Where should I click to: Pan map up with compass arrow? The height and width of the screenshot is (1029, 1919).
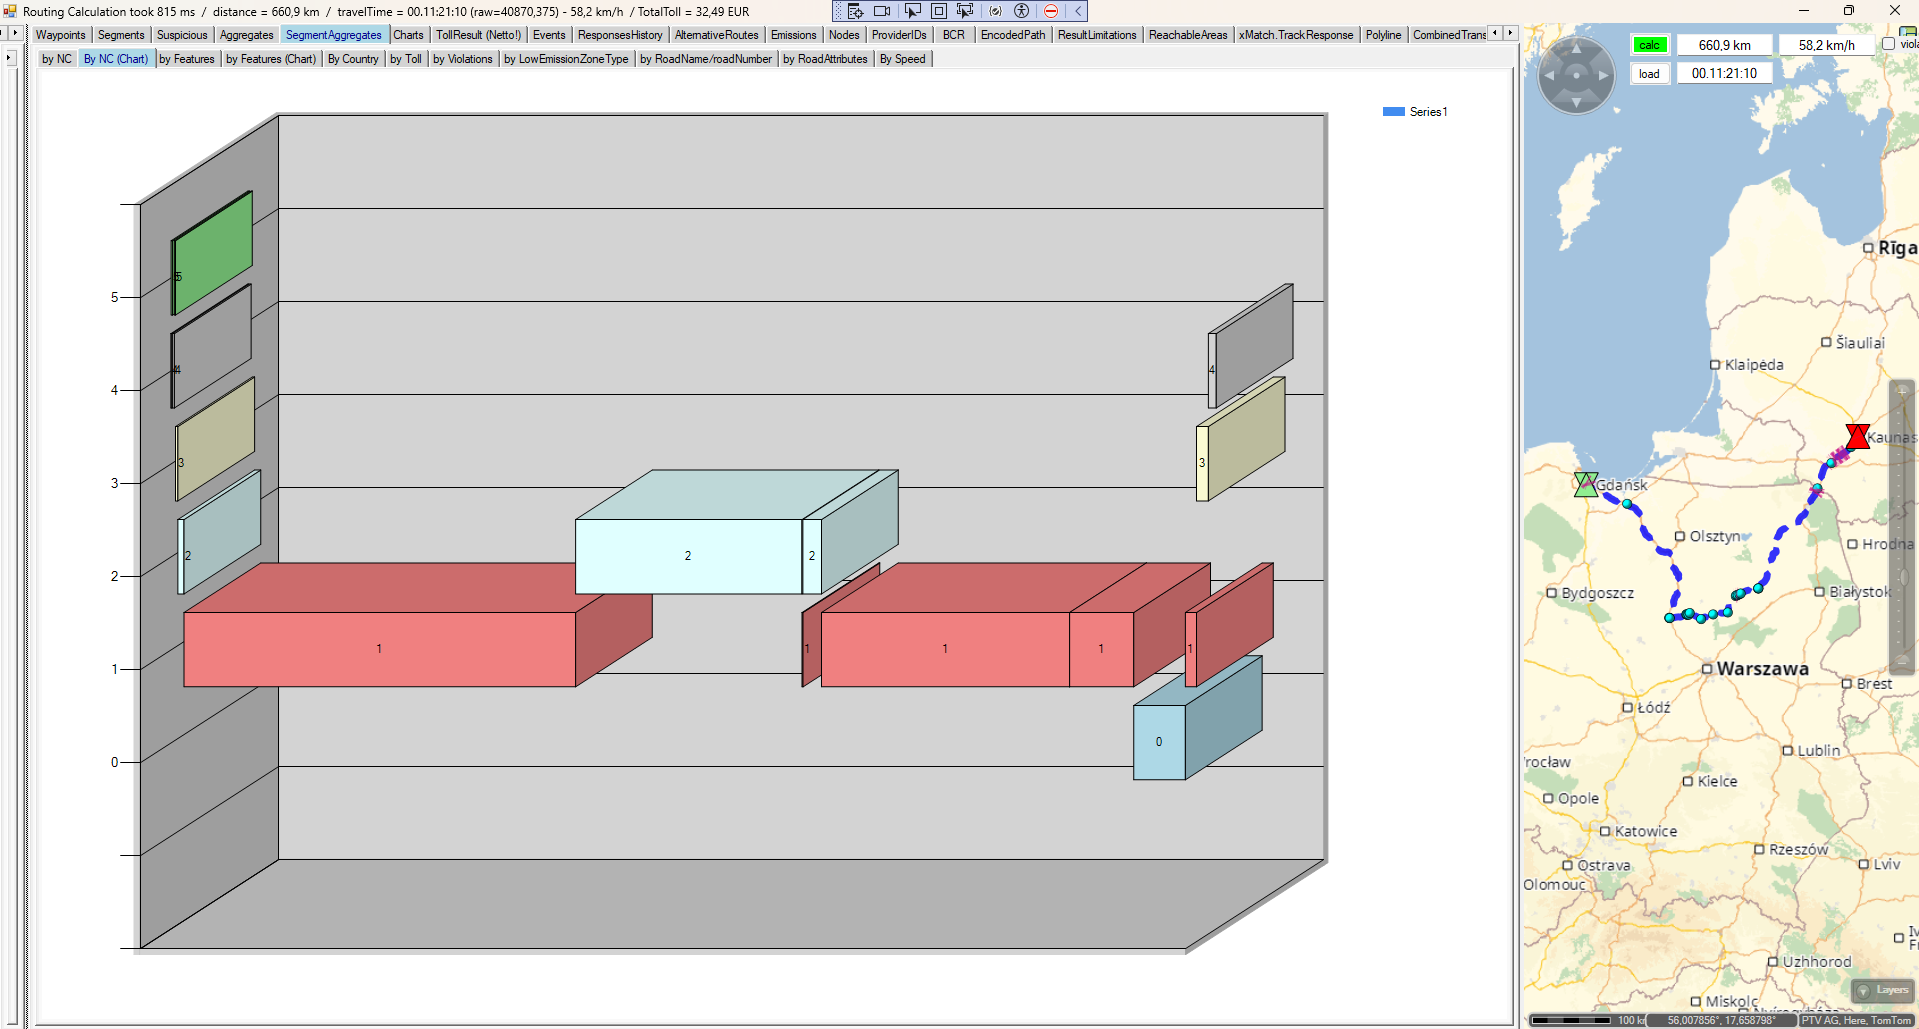pyautogui.click(x=1576, y=47)
